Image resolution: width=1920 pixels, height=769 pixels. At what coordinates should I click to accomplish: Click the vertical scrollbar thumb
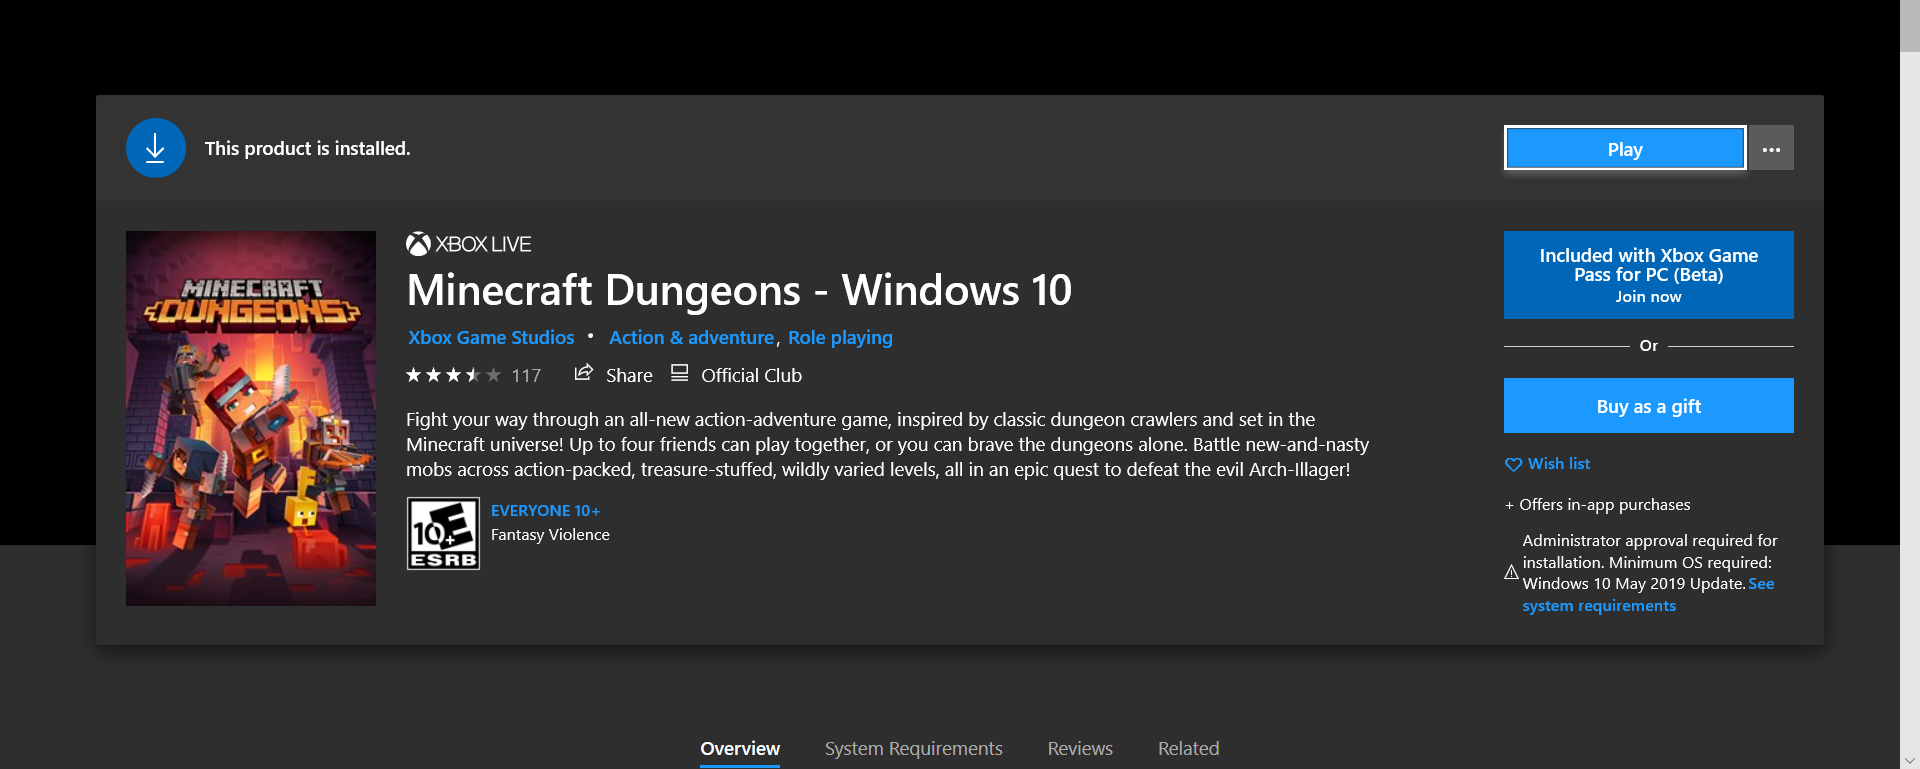tap(1910, 26)
